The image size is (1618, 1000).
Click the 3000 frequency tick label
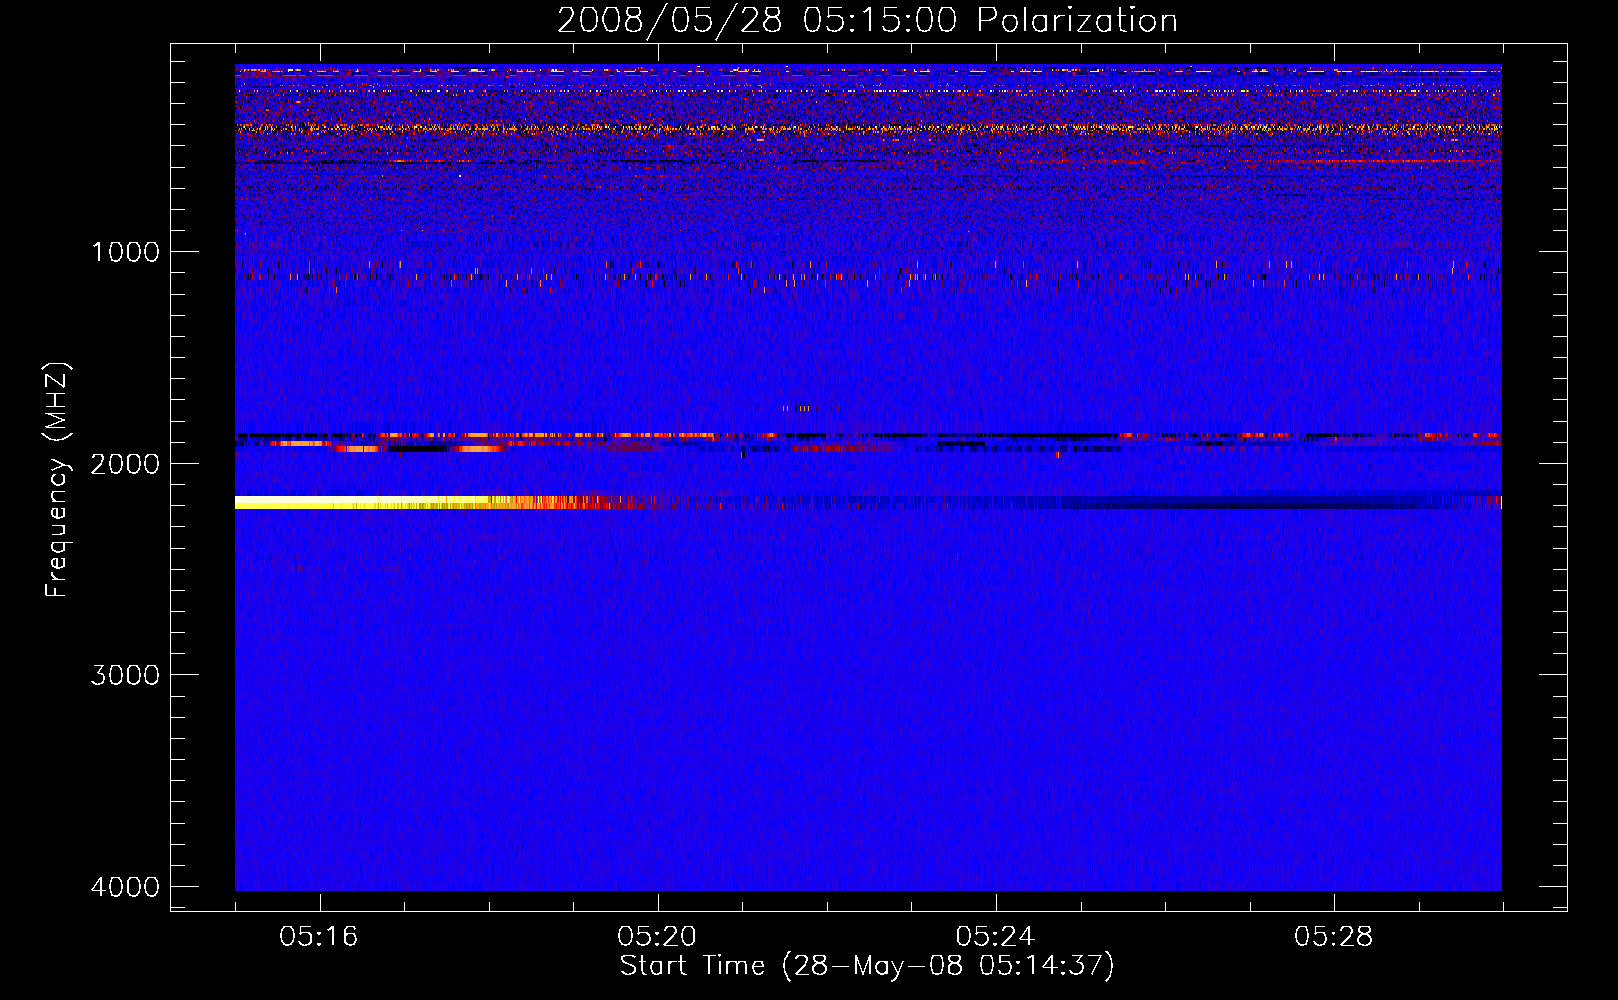click(125, 675)
